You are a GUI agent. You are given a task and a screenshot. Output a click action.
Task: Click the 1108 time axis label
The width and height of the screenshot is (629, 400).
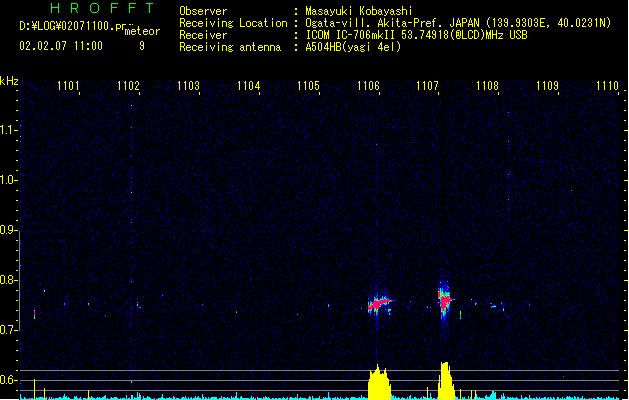click(x=487, y=85)
